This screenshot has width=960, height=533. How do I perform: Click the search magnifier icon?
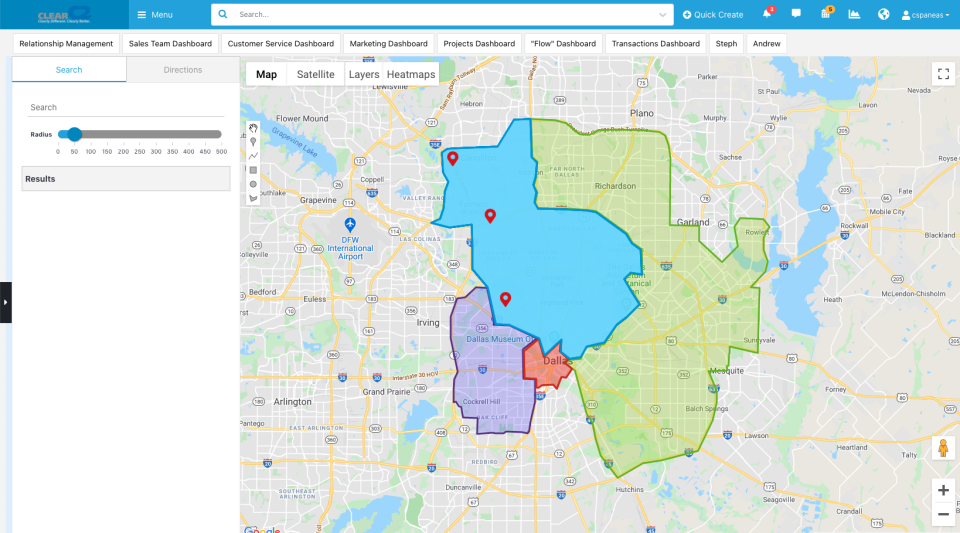223,14
